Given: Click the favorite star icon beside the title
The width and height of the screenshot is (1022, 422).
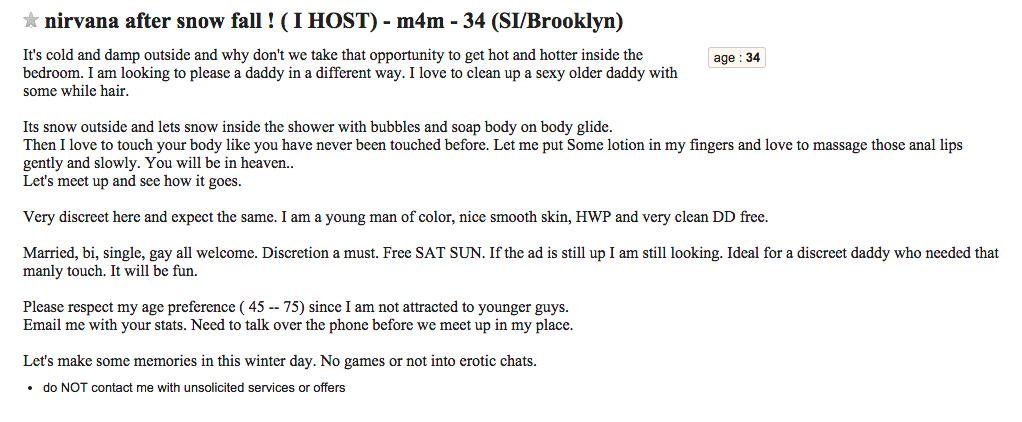Looking at the screenshot, I should [x=31, y=21].
